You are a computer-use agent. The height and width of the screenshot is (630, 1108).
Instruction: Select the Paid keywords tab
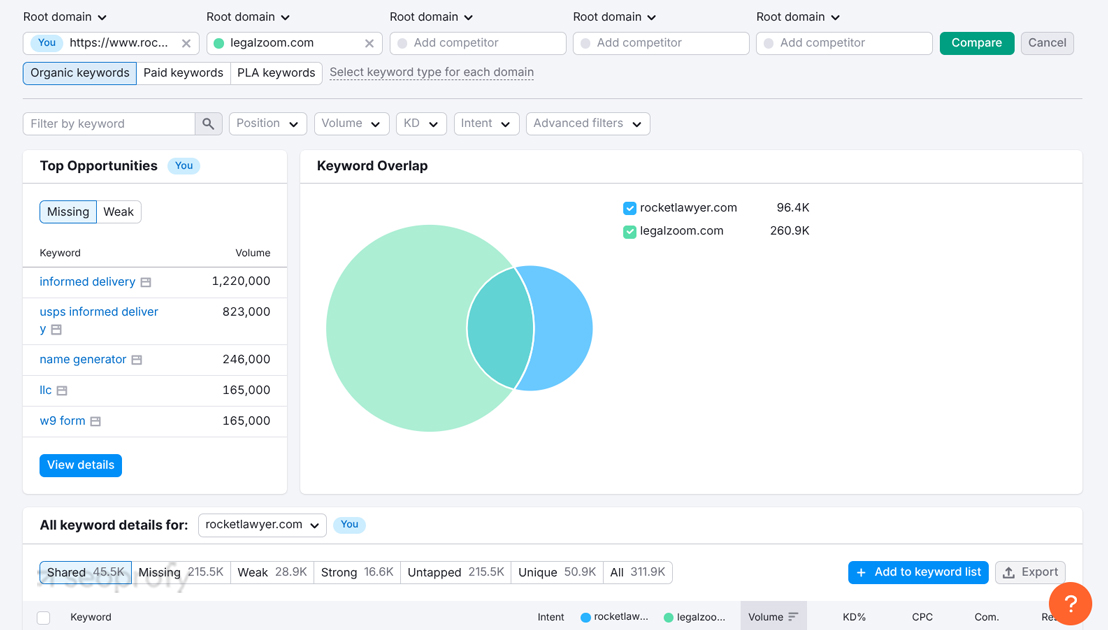[x=183, y=73]
